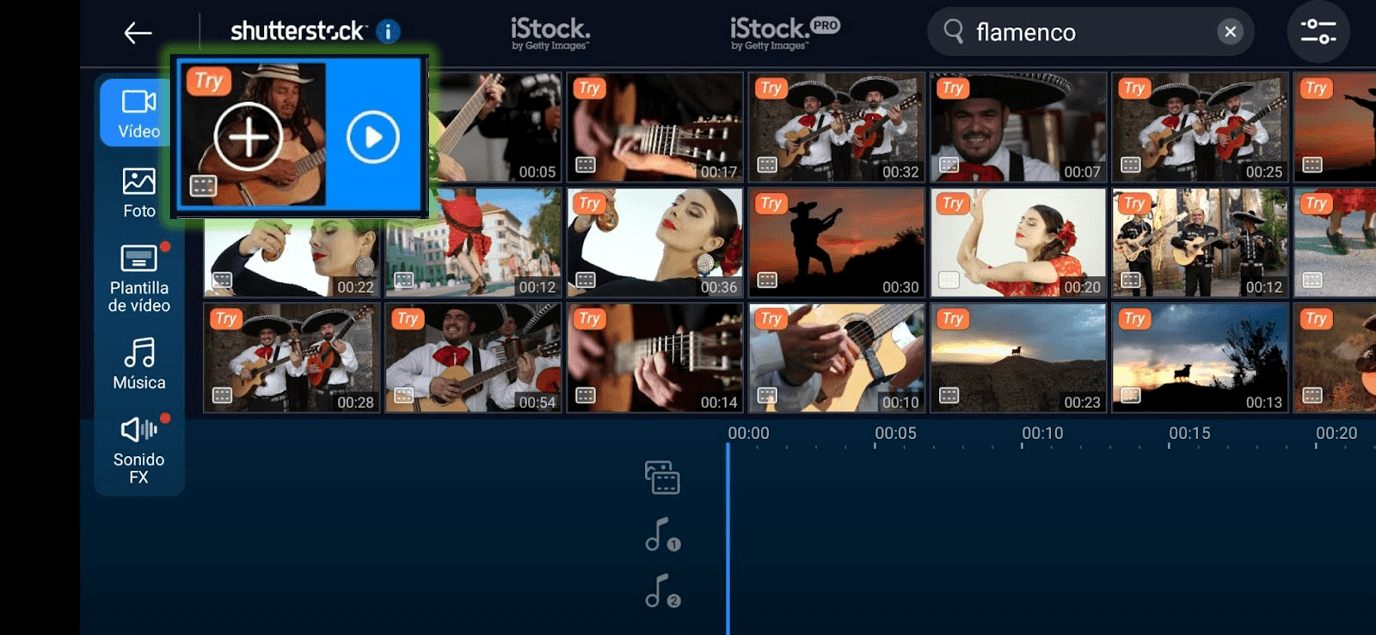Tap Try badge on 00:30 silhouette clip
The height and width of the screenshot is (635, 1376).
point(771,204)
